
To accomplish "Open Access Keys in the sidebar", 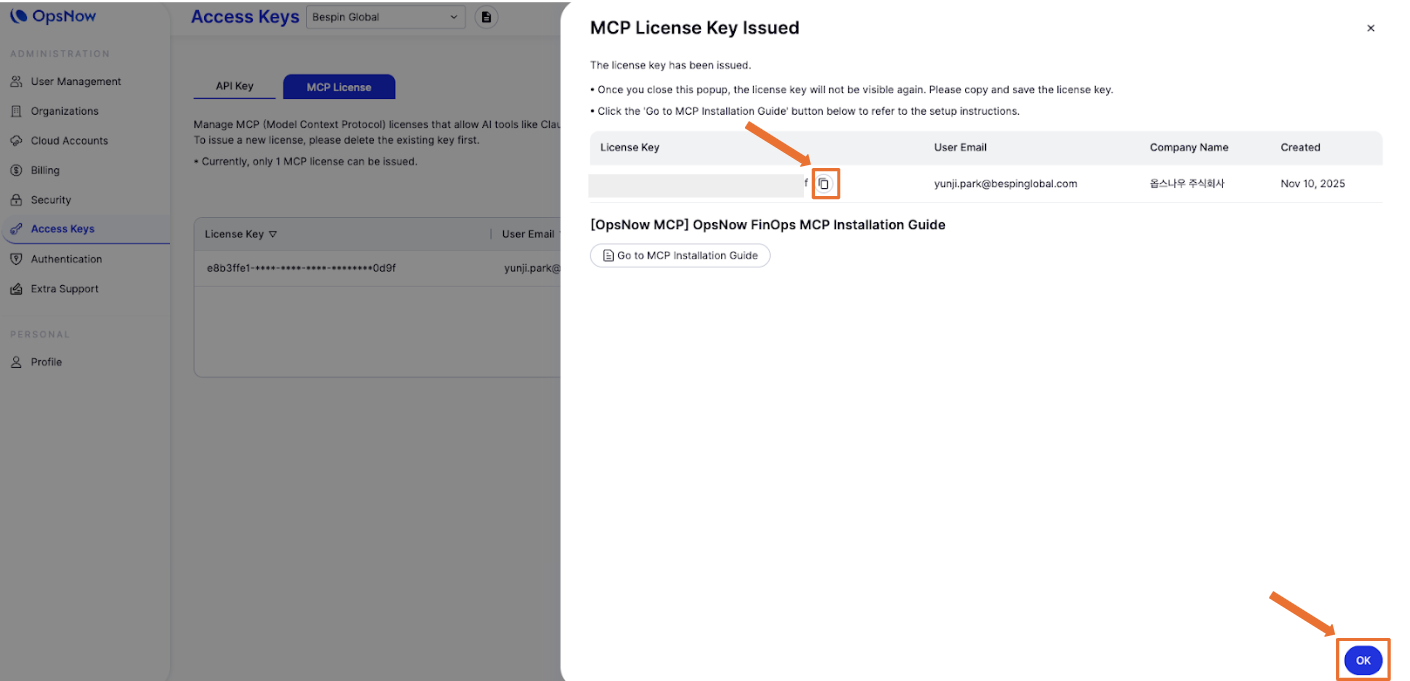I will tap(62, 229).
